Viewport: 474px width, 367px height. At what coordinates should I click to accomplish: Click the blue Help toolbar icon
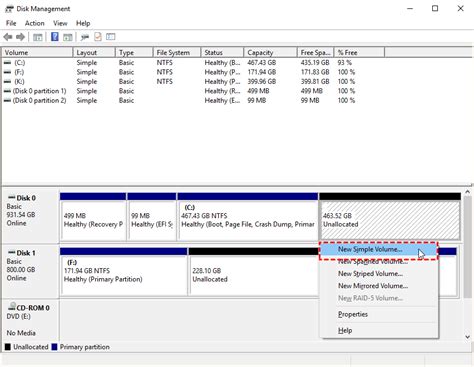click(x=55, y=37)
